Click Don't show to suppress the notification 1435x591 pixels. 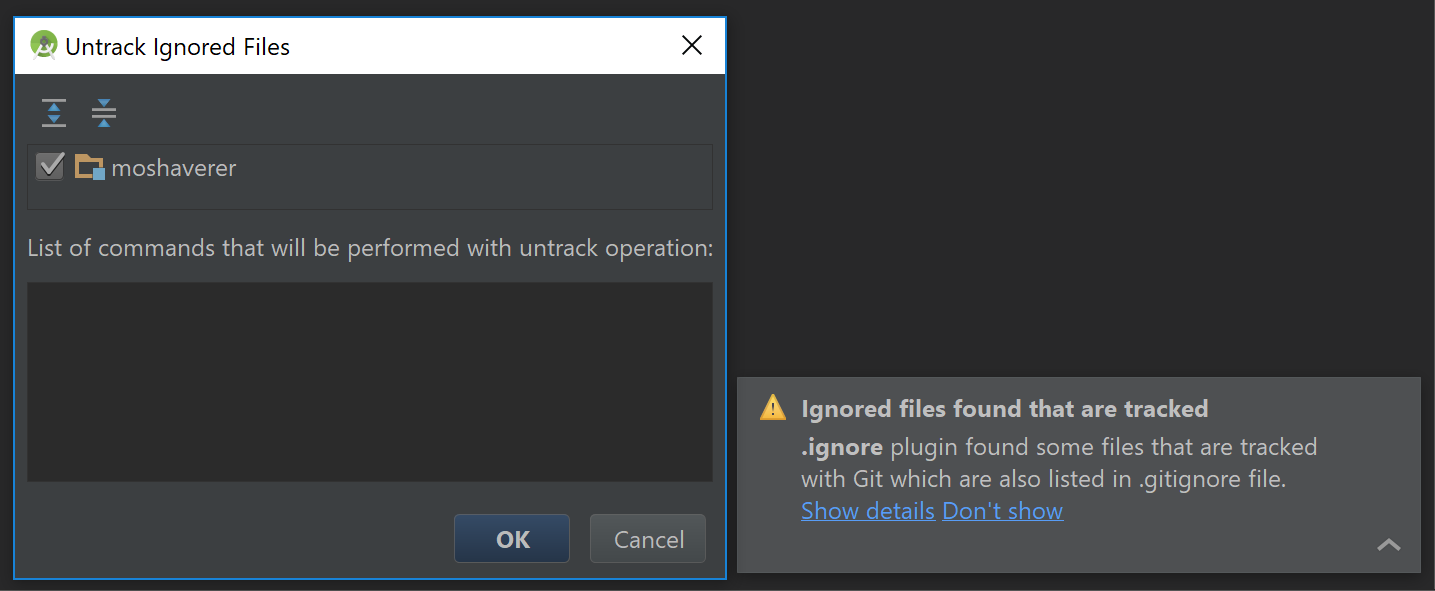tap(1002, 510)
